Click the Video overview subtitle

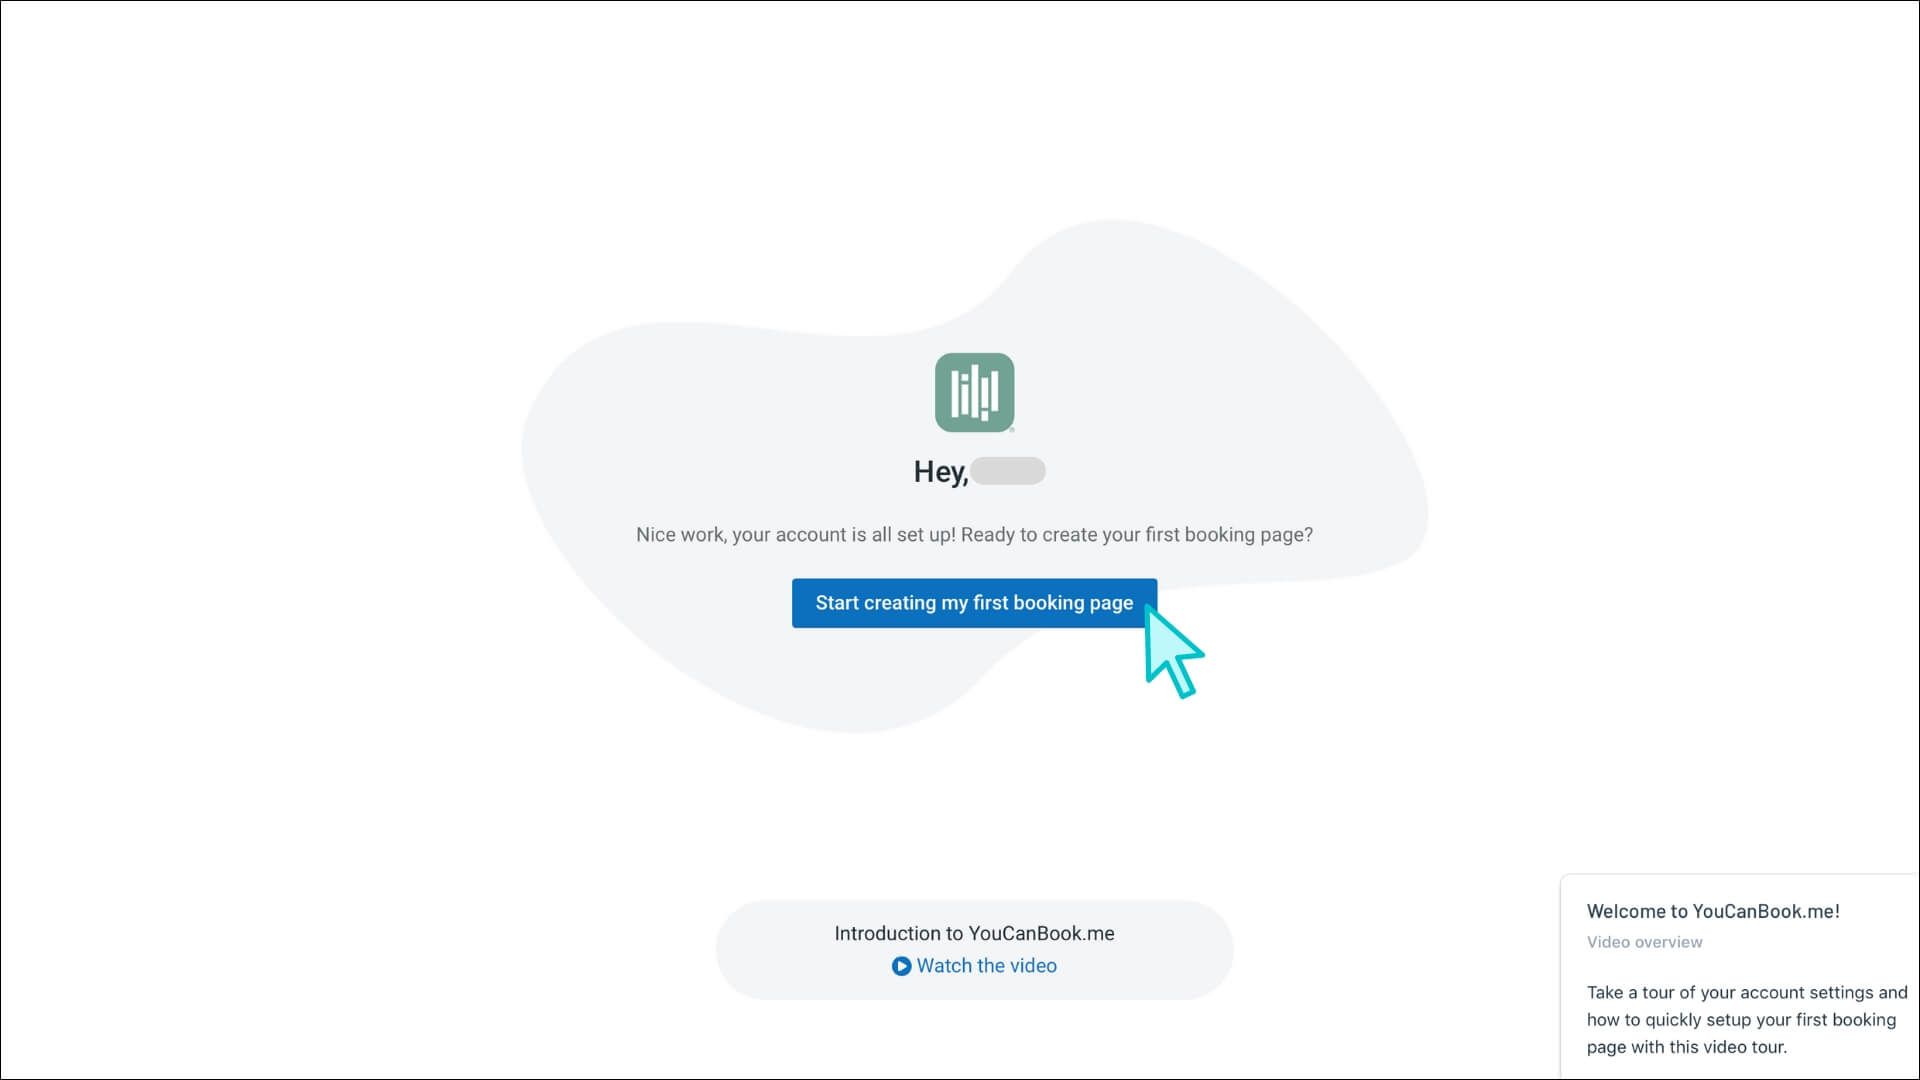[x=1644, y=942]
